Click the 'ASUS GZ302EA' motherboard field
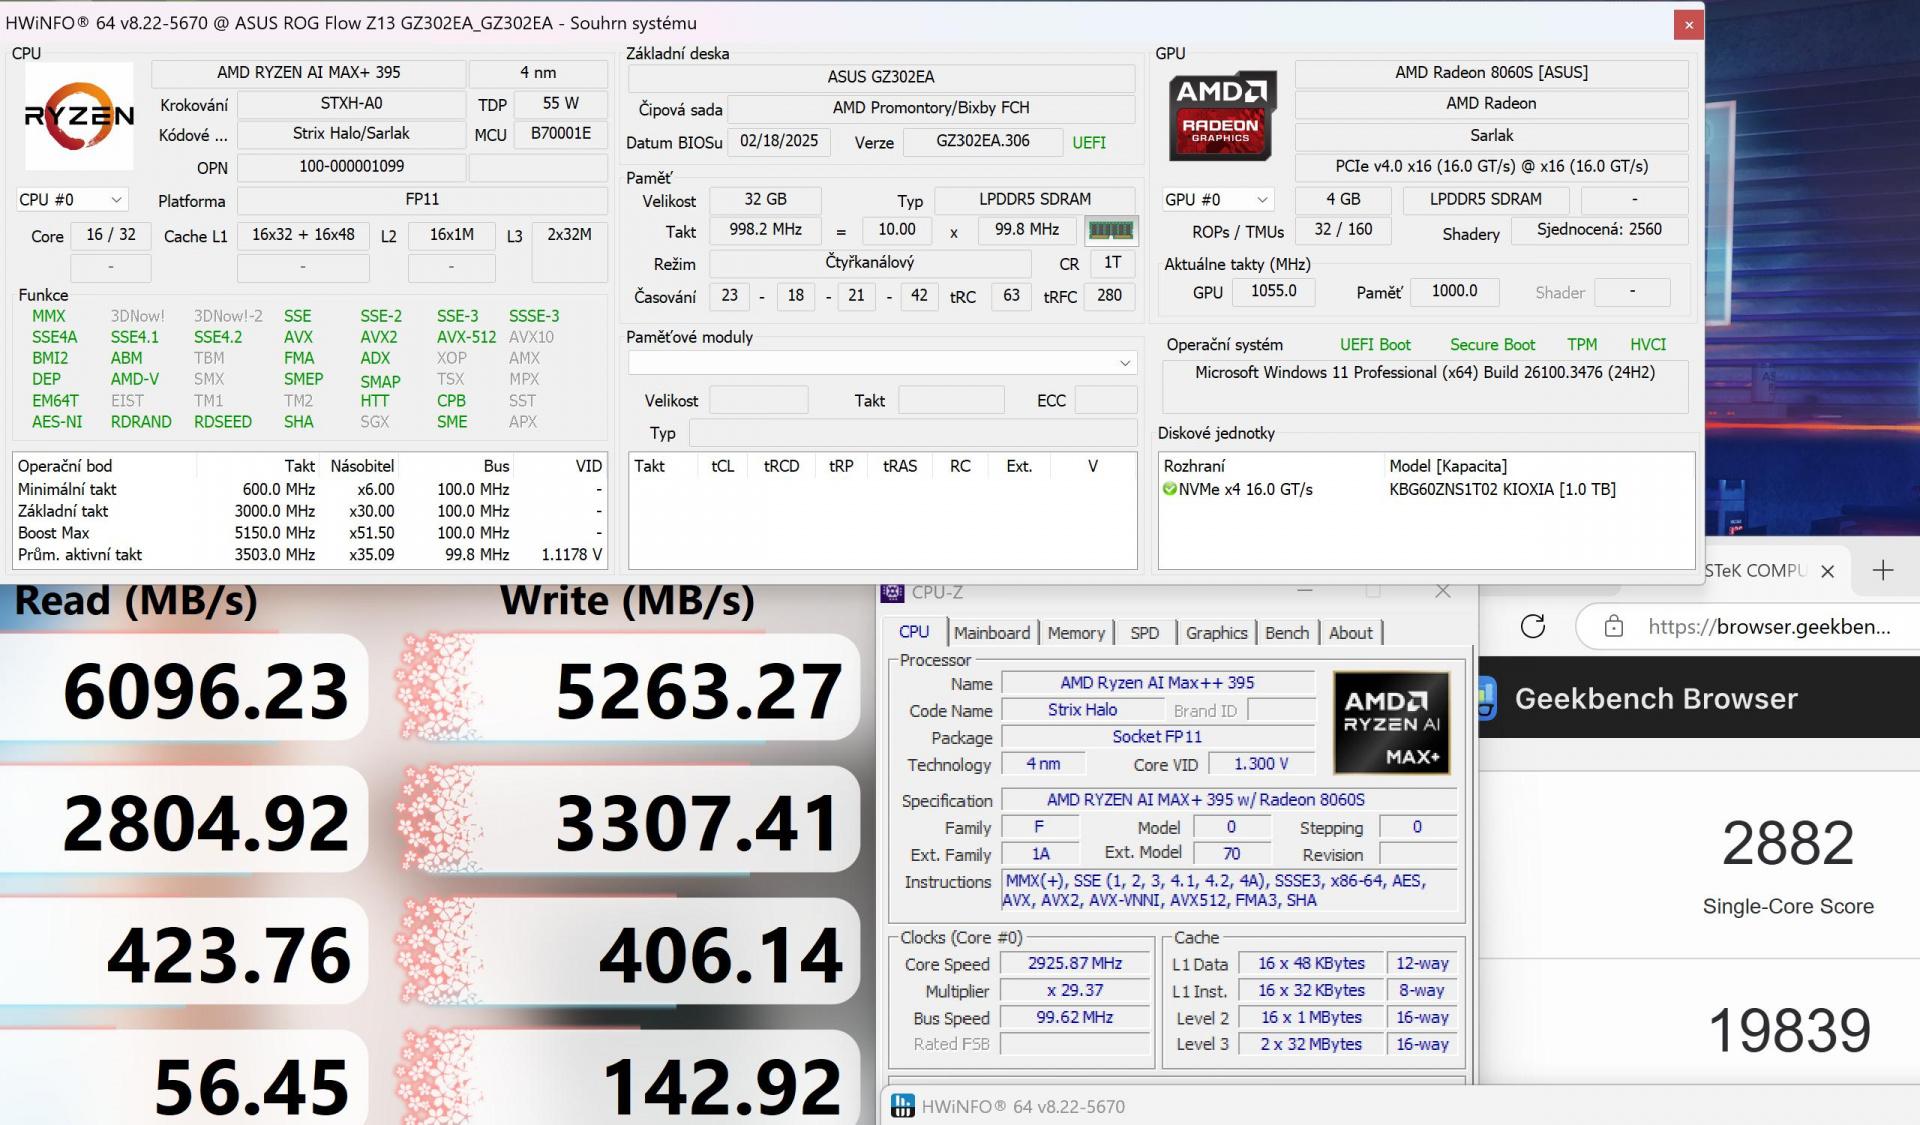 click(881, 77)
